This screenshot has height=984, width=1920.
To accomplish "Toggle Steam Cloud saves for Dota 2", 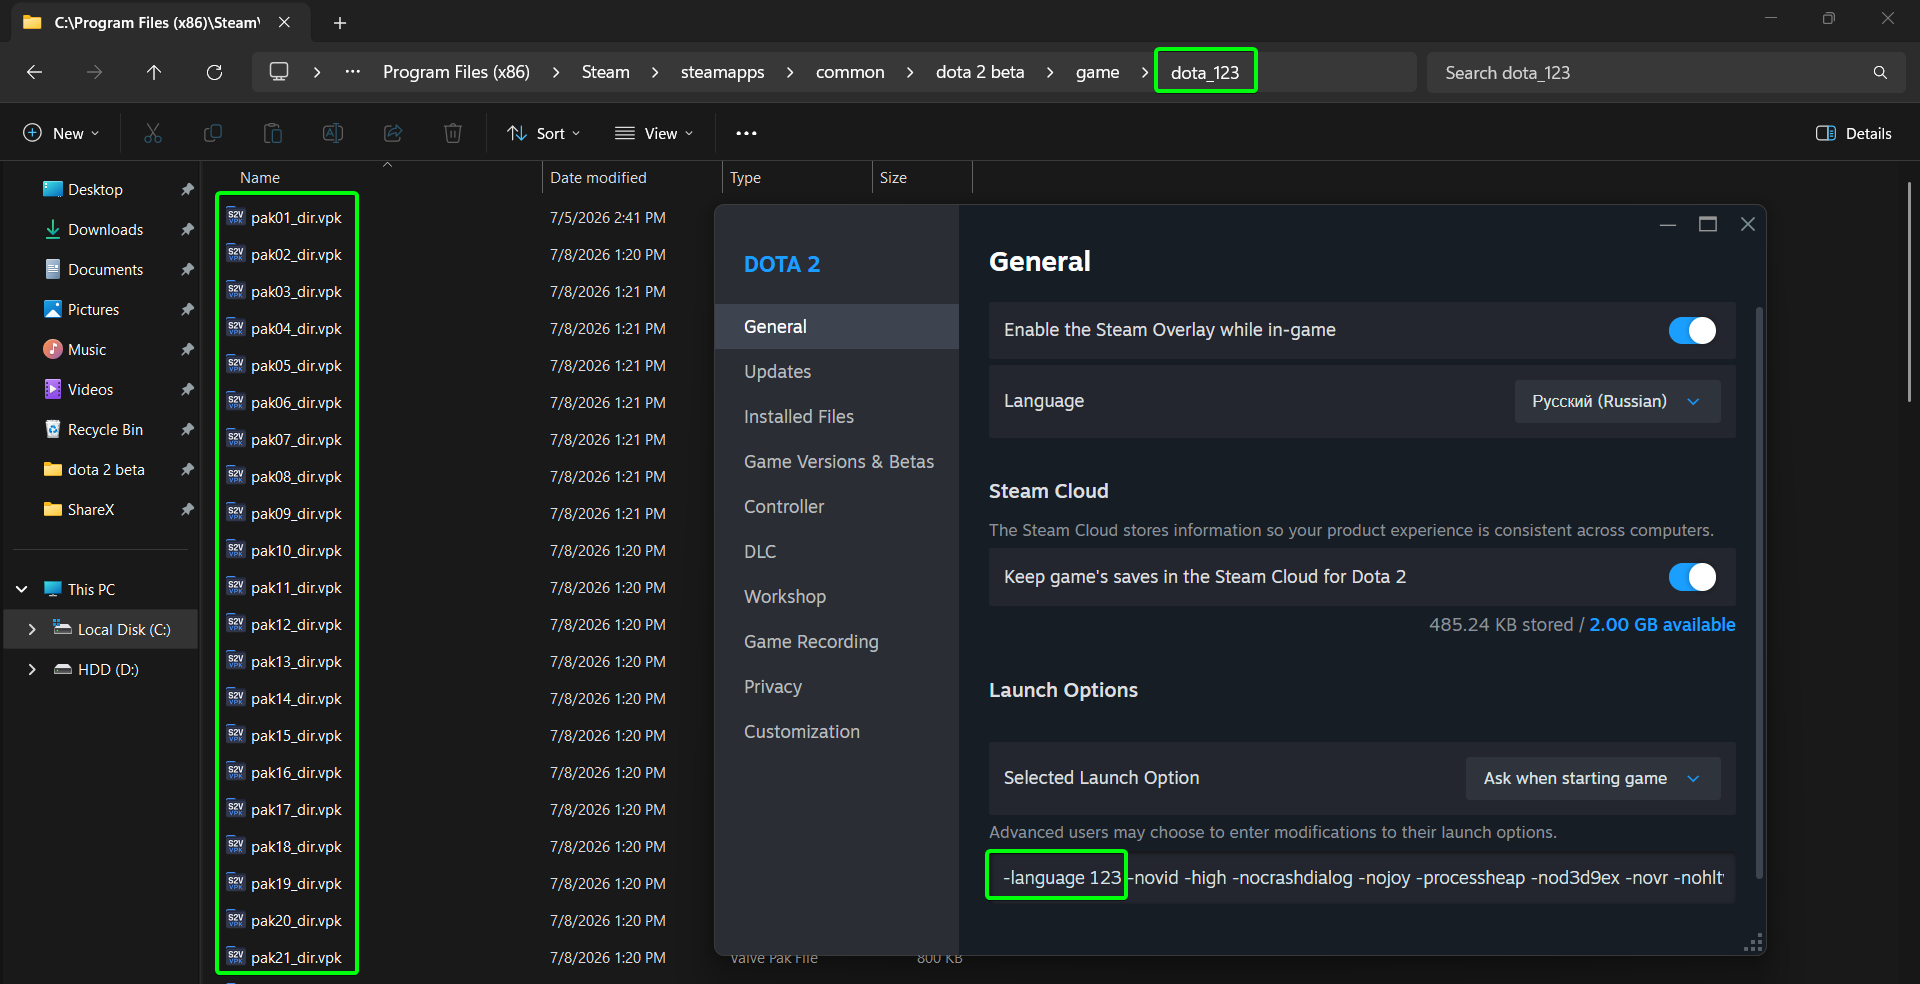I will tap(1692, 577).
